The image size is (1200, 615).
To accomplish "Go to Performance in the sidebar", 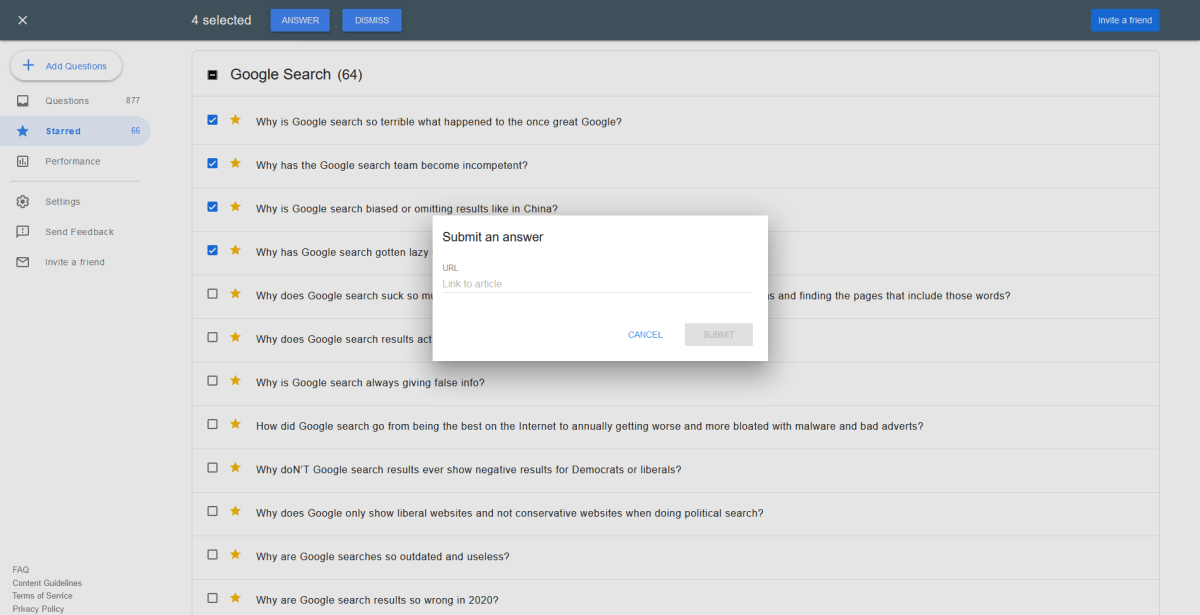I will (x=75, y=161).
